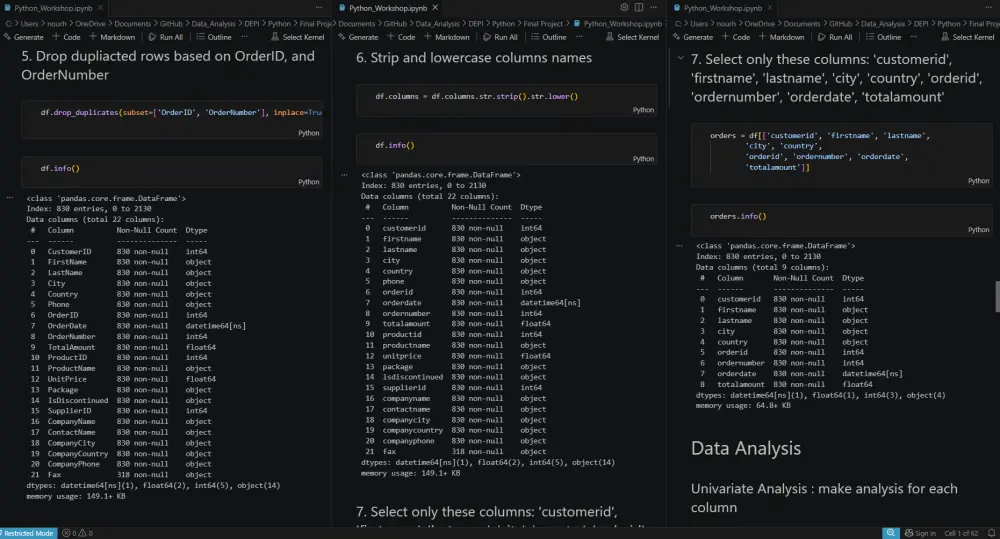The width and height of the screenshot is (1000, 539).
Task: Open toolbar overflow ellipsis in step 6 pane
Action: coord(579,37)
